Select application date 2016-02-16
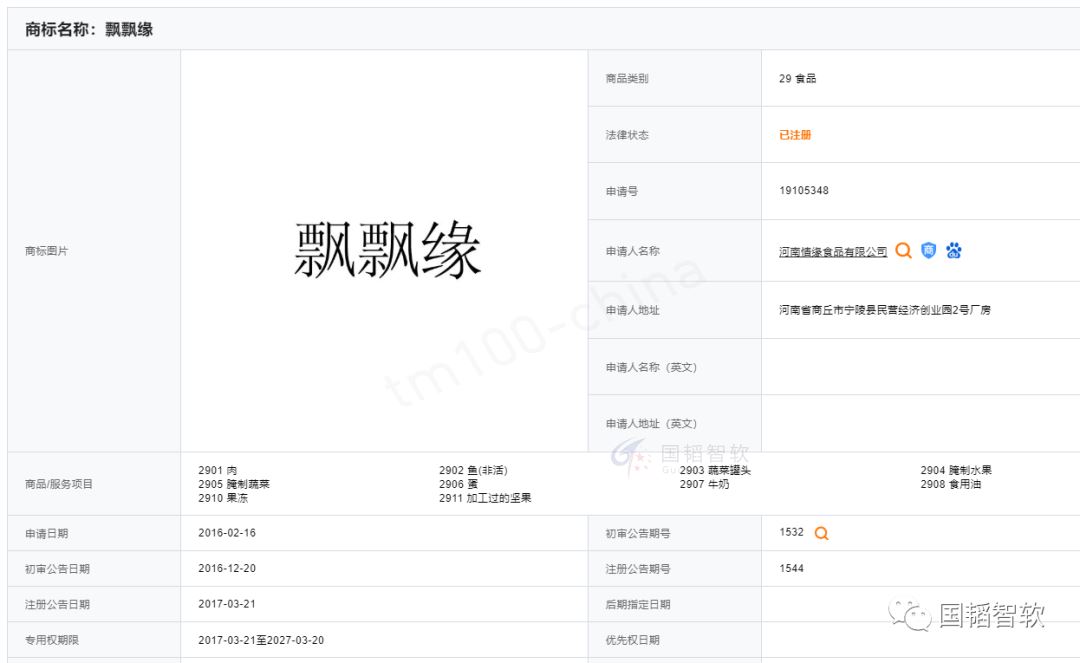The image size is (1080, 663). pyautogui.click(x=227, y=533)
